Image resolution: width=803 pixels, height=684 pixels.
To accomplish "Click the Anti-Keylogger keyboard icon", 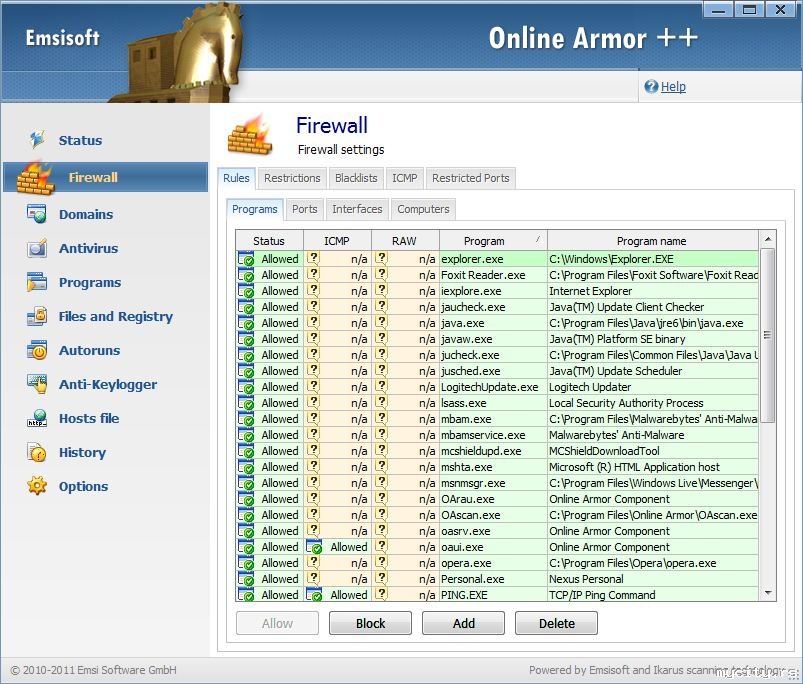I will click(37, 384).
